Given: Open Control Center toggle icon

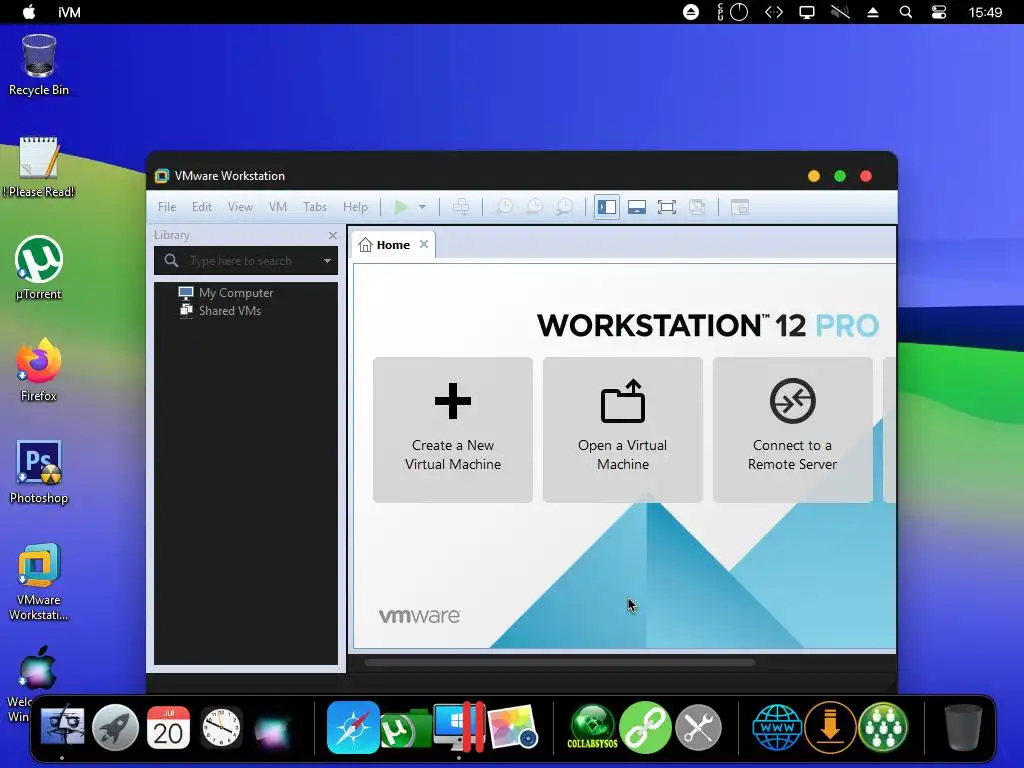Looking at the screenshot, I should coord(938,12).
